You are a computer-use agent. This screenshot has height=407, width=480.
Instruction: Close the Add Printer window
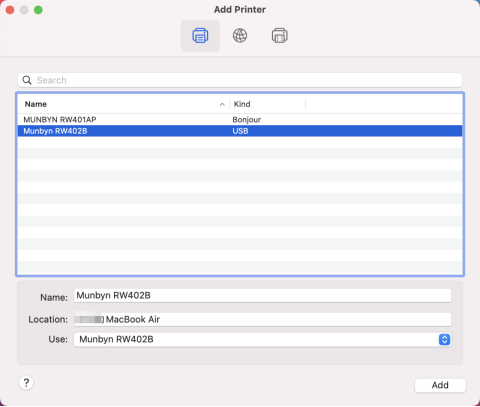coord(10,10)
